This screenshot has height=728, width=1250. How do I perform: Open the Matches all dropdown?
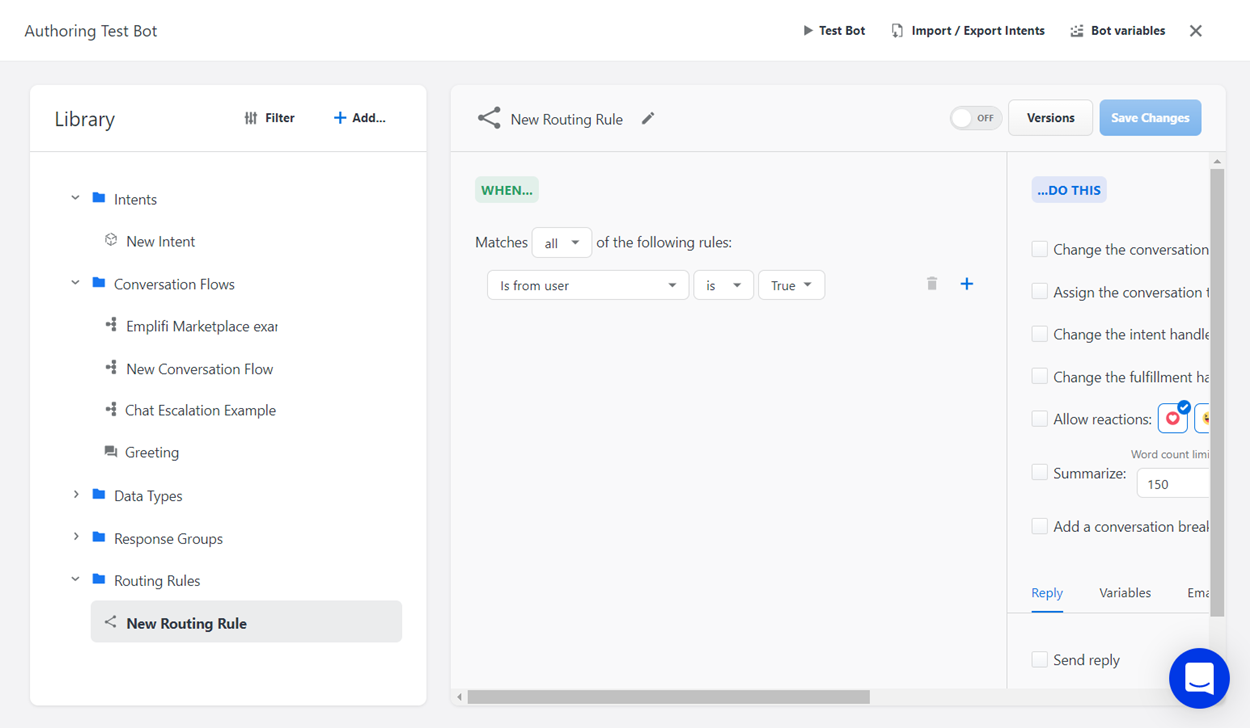click(561, 243)
